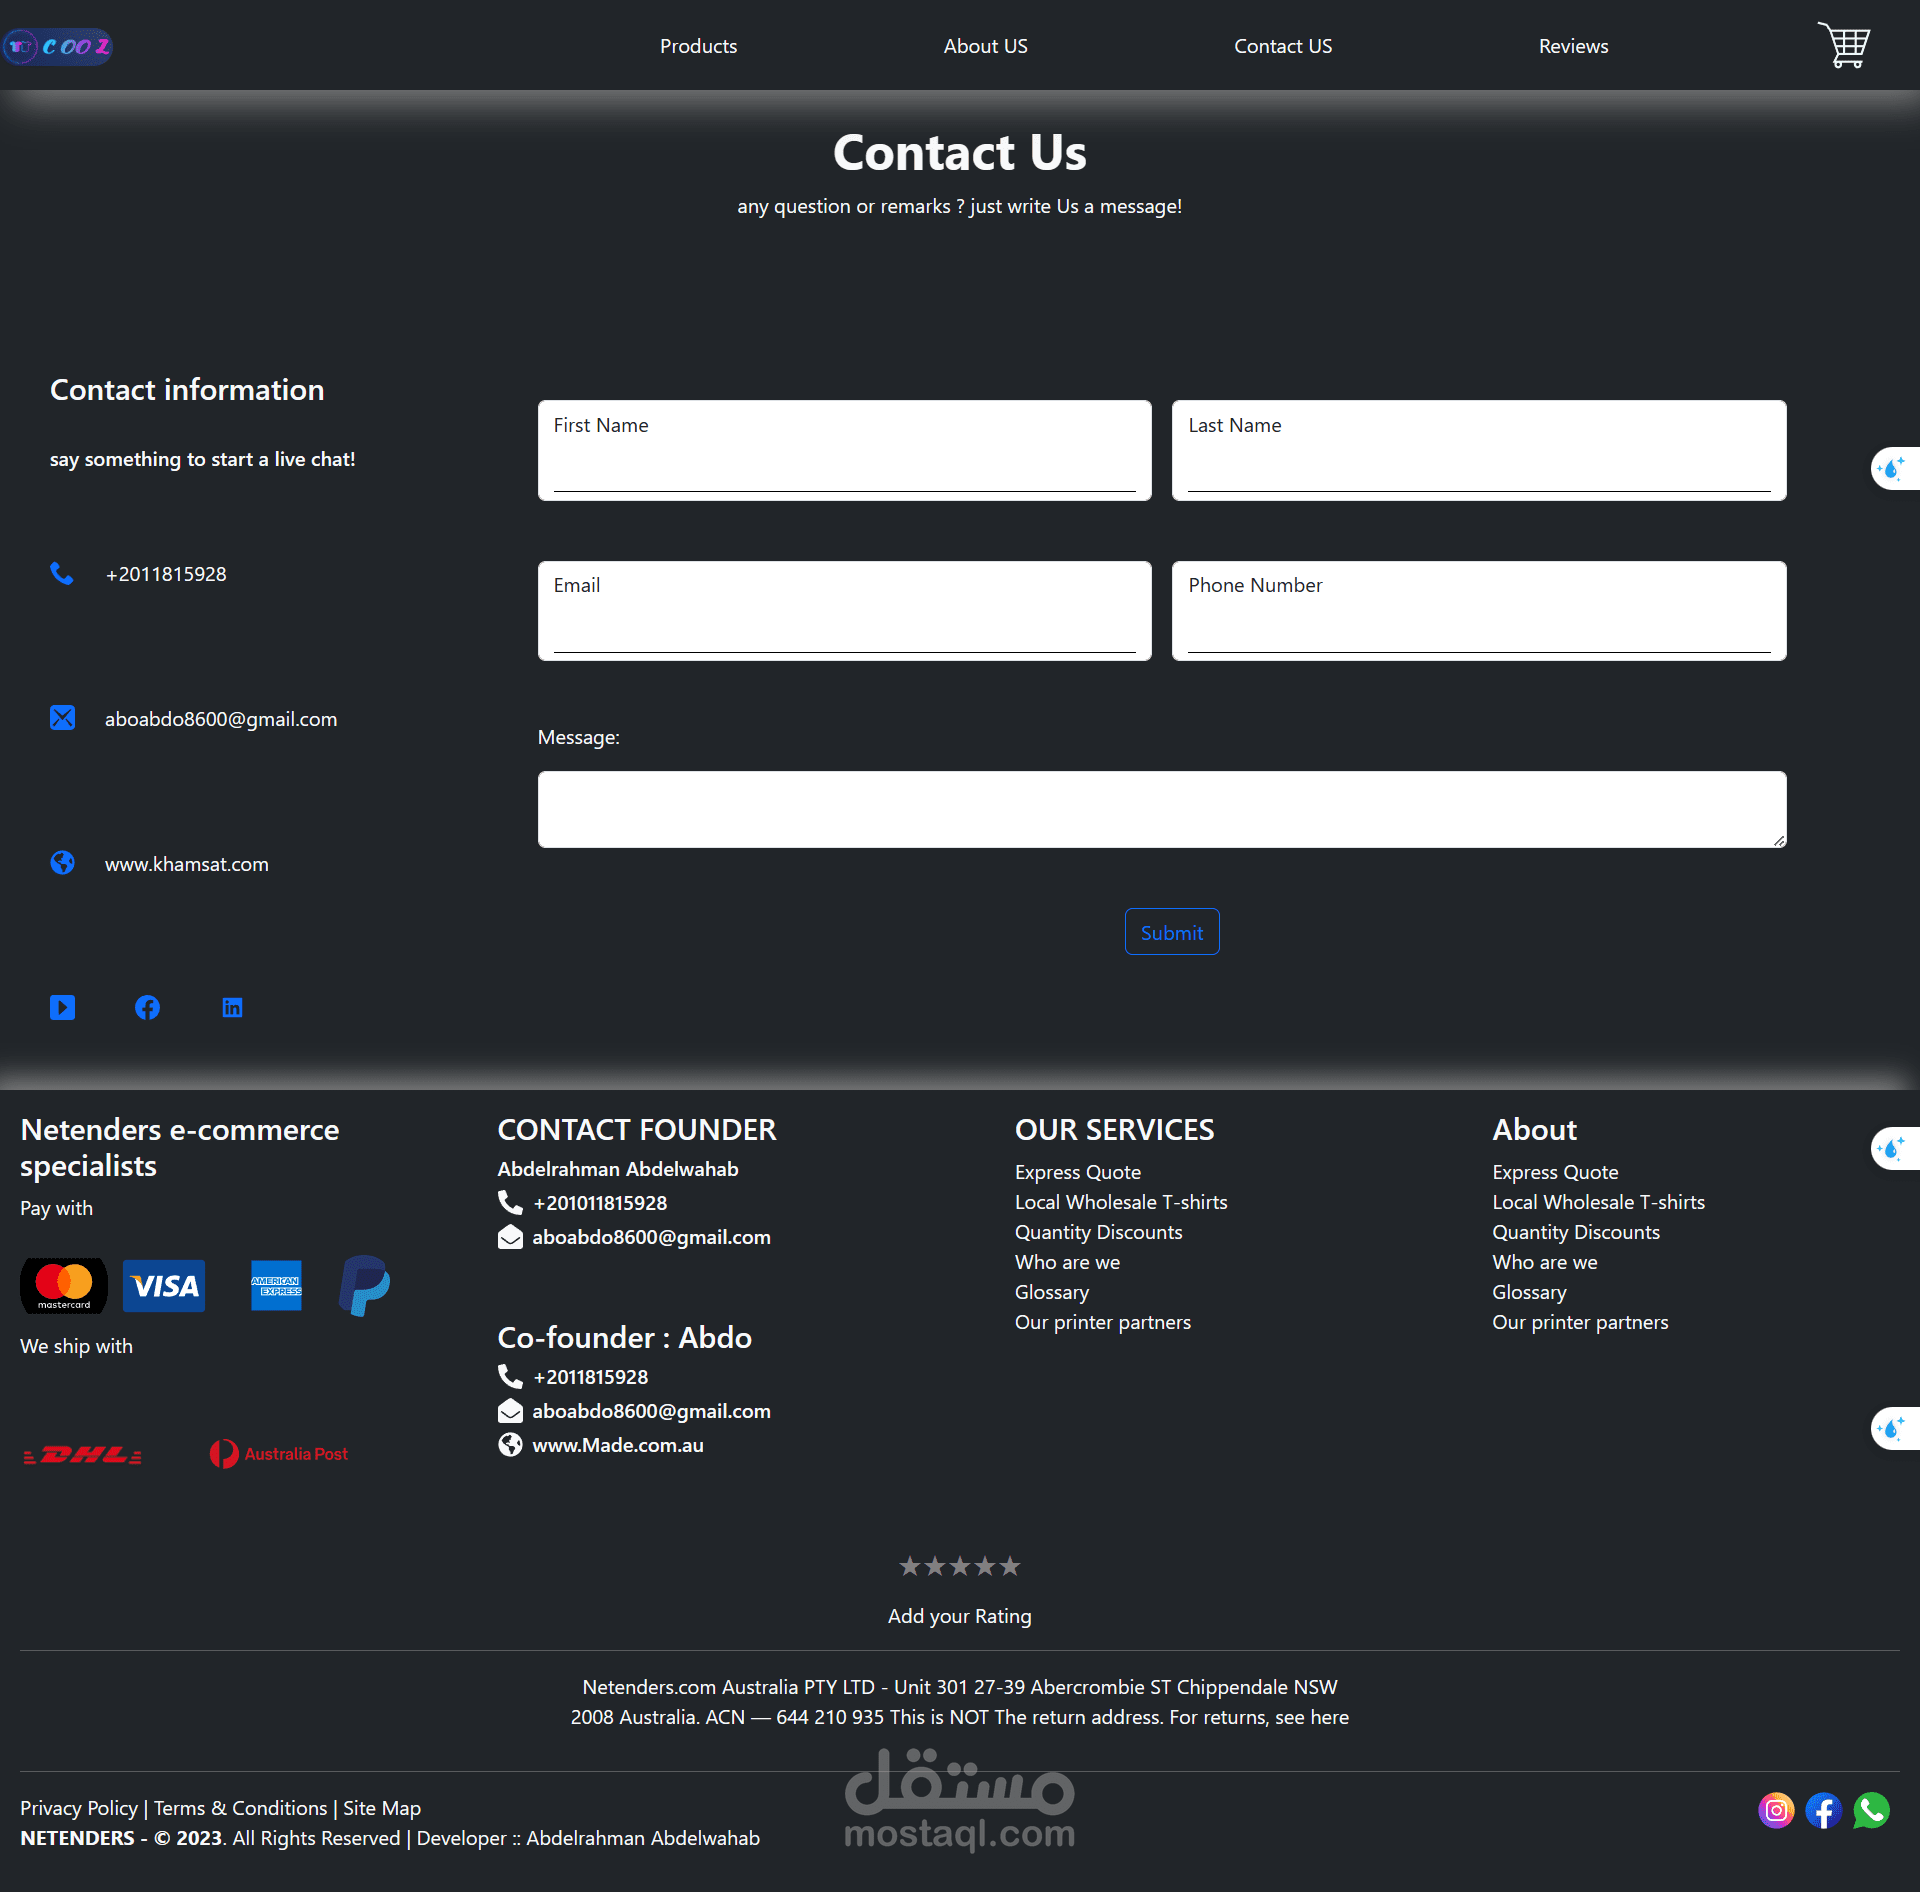The height and width of the screenshot is (1892, 1920).
Task: Set rating with the fifth star
Action: pyautogui.click(x=1010, y=1566)
